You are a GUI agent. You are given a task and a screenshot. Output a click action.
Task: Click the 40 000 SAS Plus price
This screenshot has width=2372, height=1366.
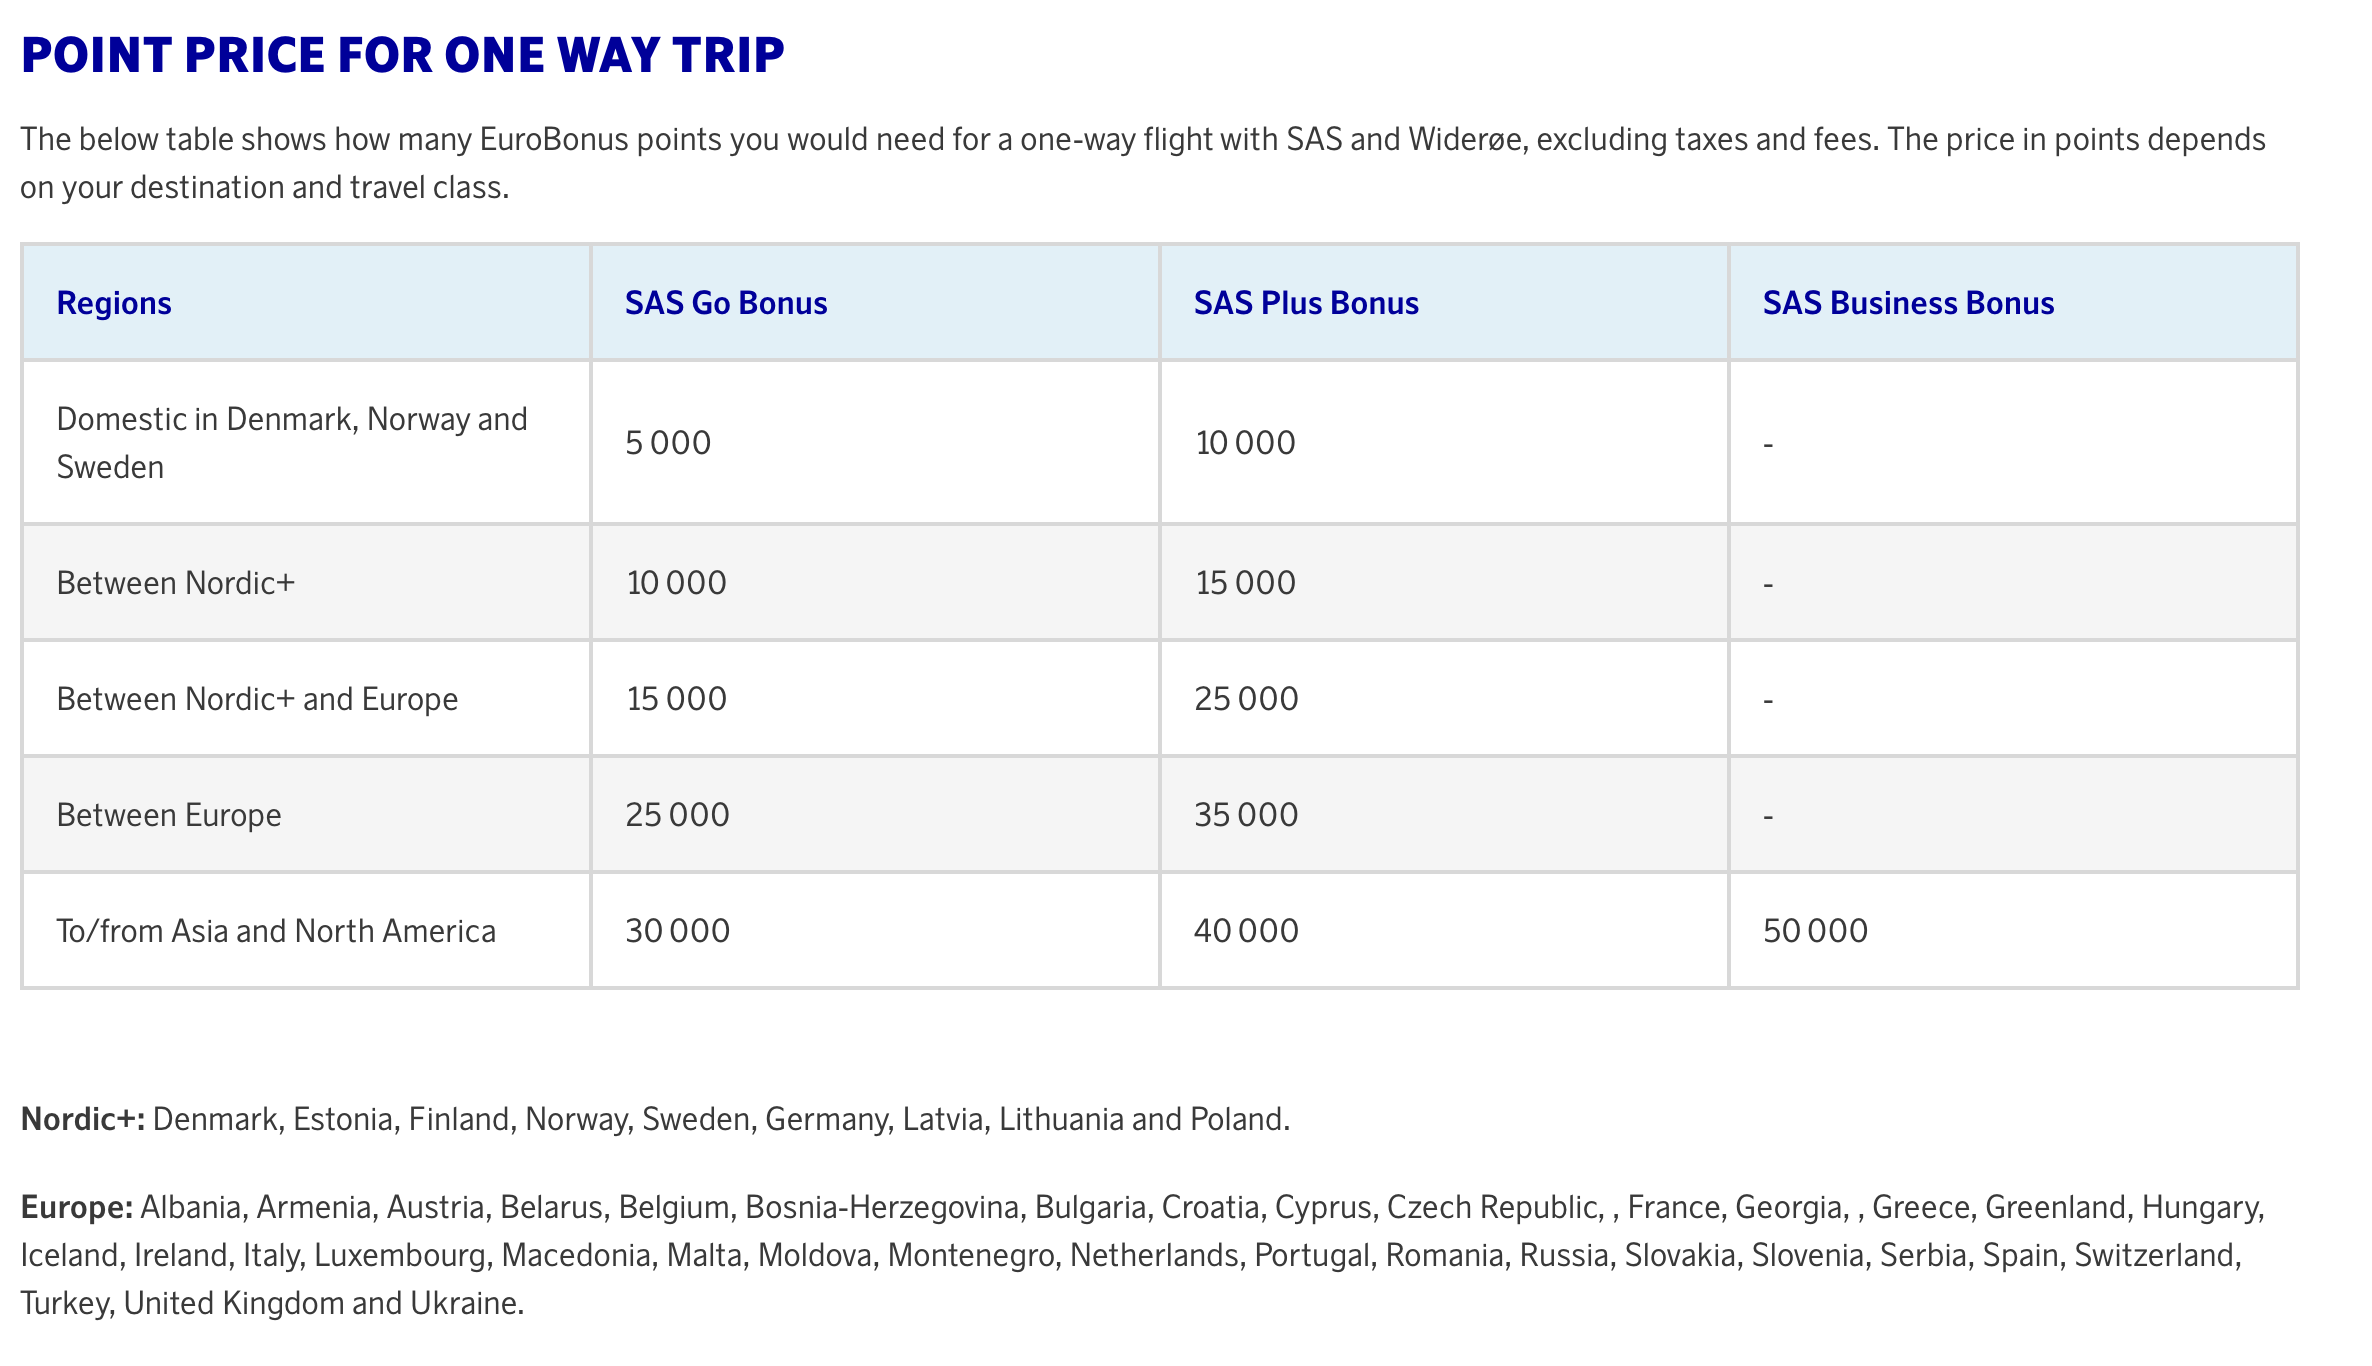pos(1246,931)
